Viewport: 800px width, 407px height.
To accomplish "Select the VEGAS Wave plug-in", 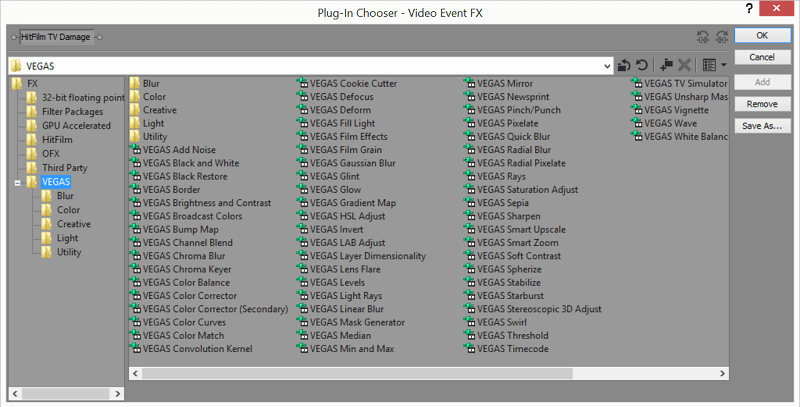I will click(x=664, y=123).
